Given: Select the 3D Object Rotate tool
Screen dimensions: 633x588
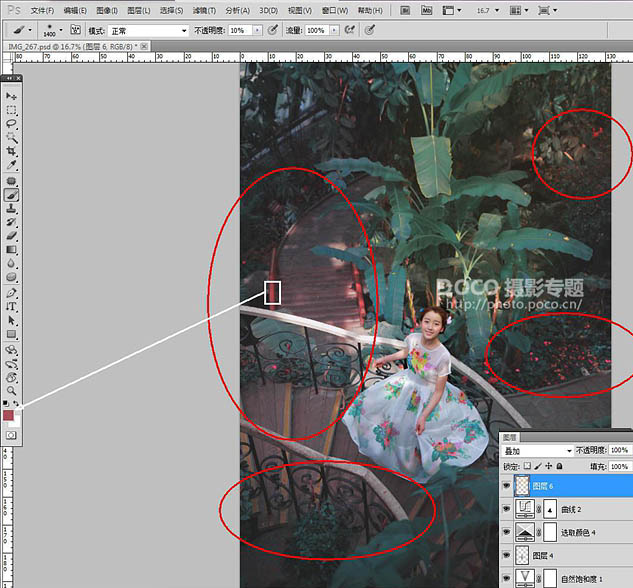Looking at the screenshot, I should tap(11, 349).
